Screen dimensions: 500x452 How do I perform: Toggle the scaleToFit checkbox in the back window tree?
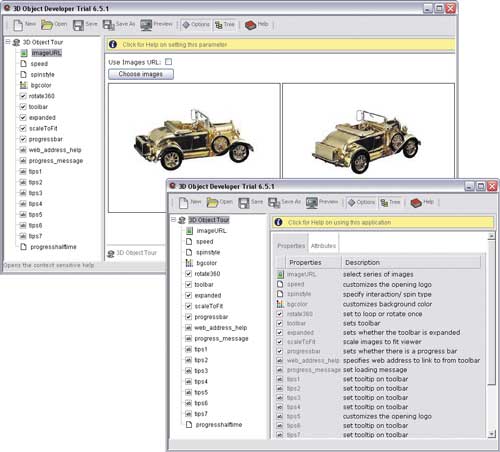coord(23,128)
